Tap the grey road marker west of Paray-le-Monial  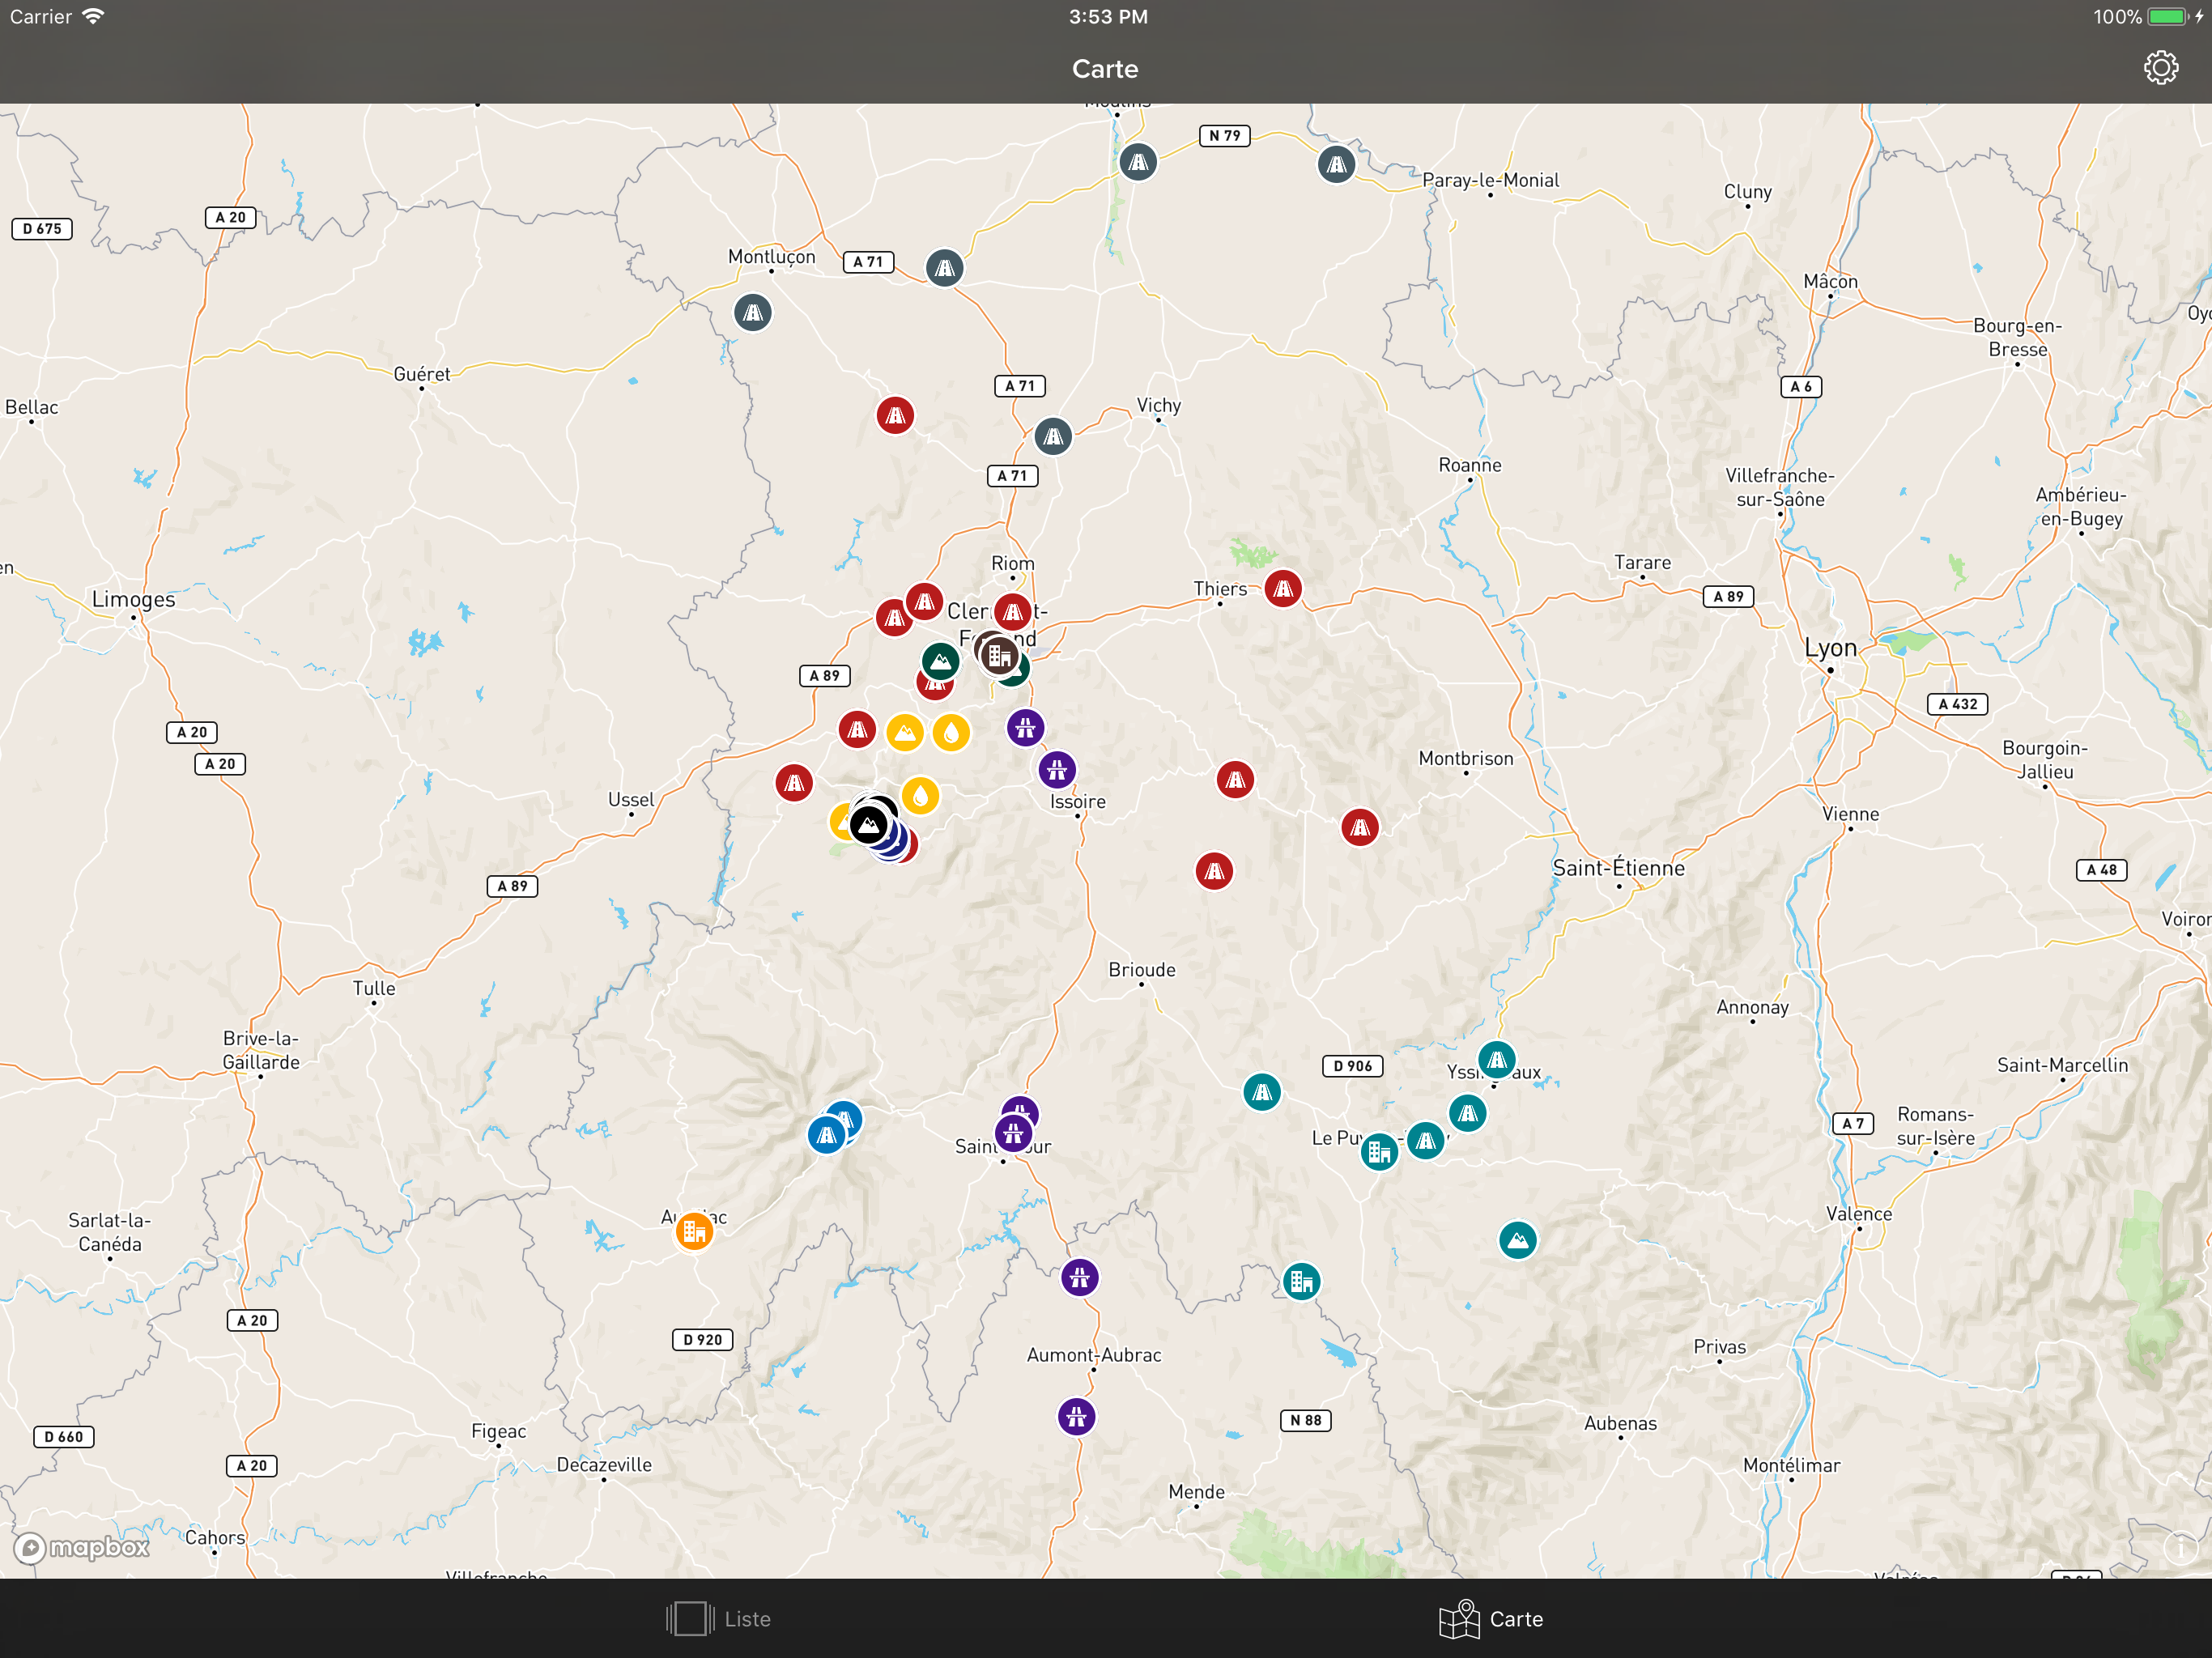(1336, 165)
